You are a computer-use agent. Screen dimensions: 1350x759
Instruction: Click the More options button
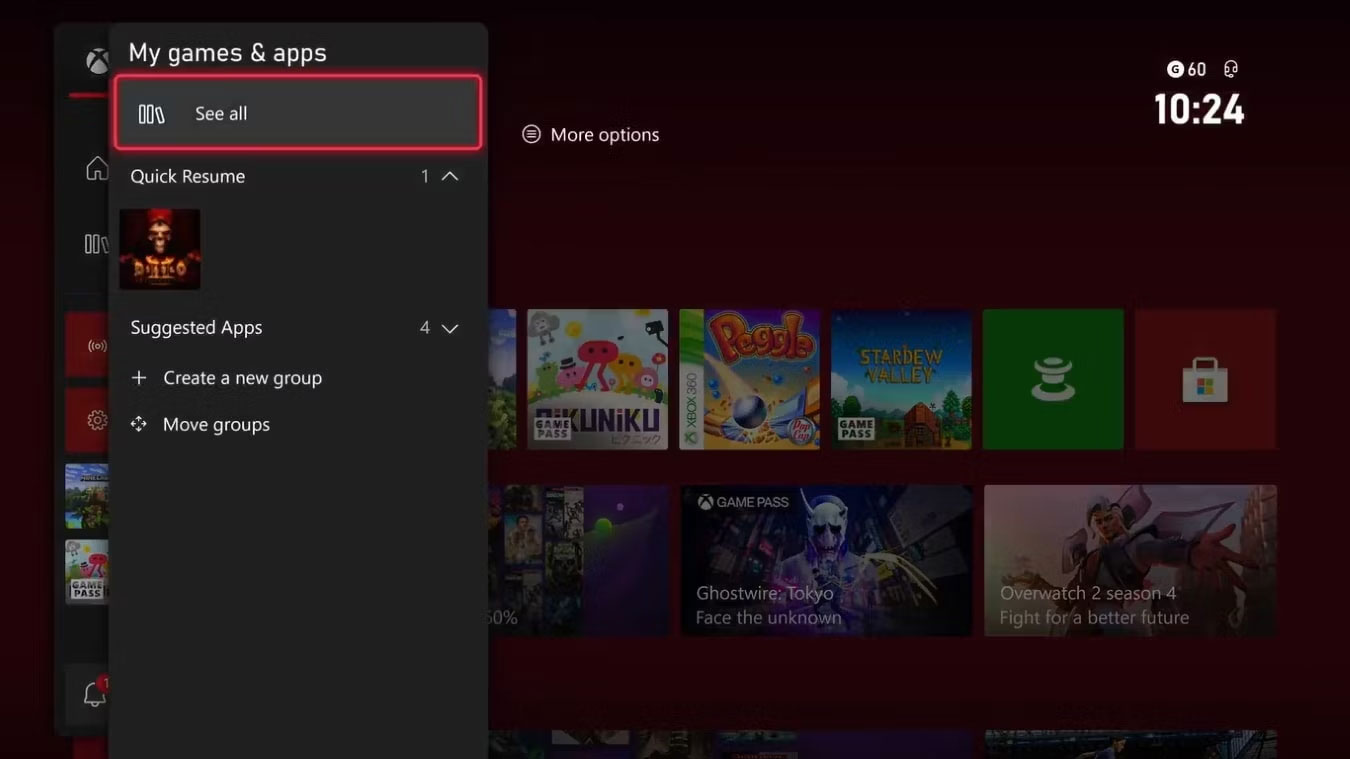591,134
